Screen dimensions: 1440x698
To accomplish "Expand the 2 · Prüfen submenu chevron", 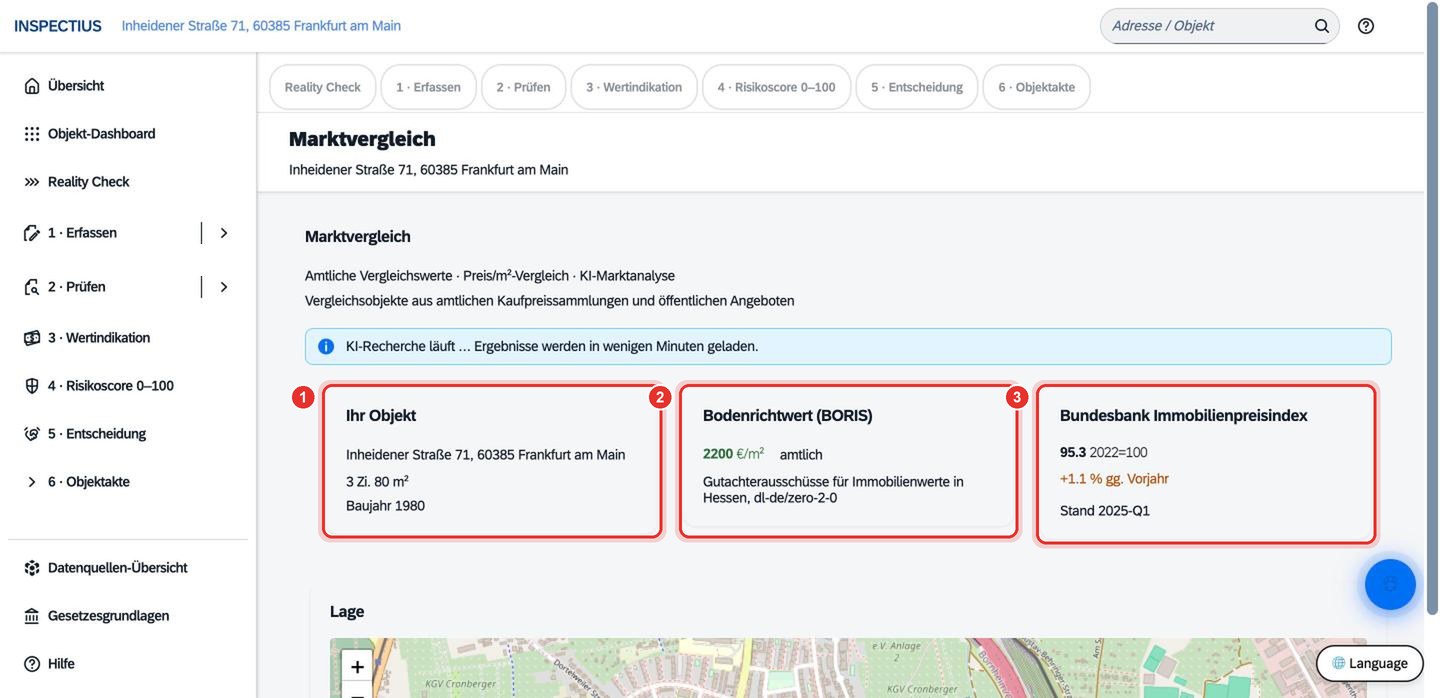I will coord(224,287).
